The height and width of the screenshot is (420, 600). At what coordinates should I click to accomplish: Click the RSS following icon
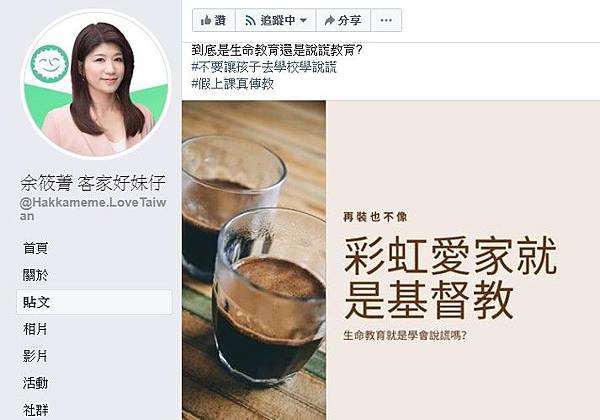(x=250, y=20)
